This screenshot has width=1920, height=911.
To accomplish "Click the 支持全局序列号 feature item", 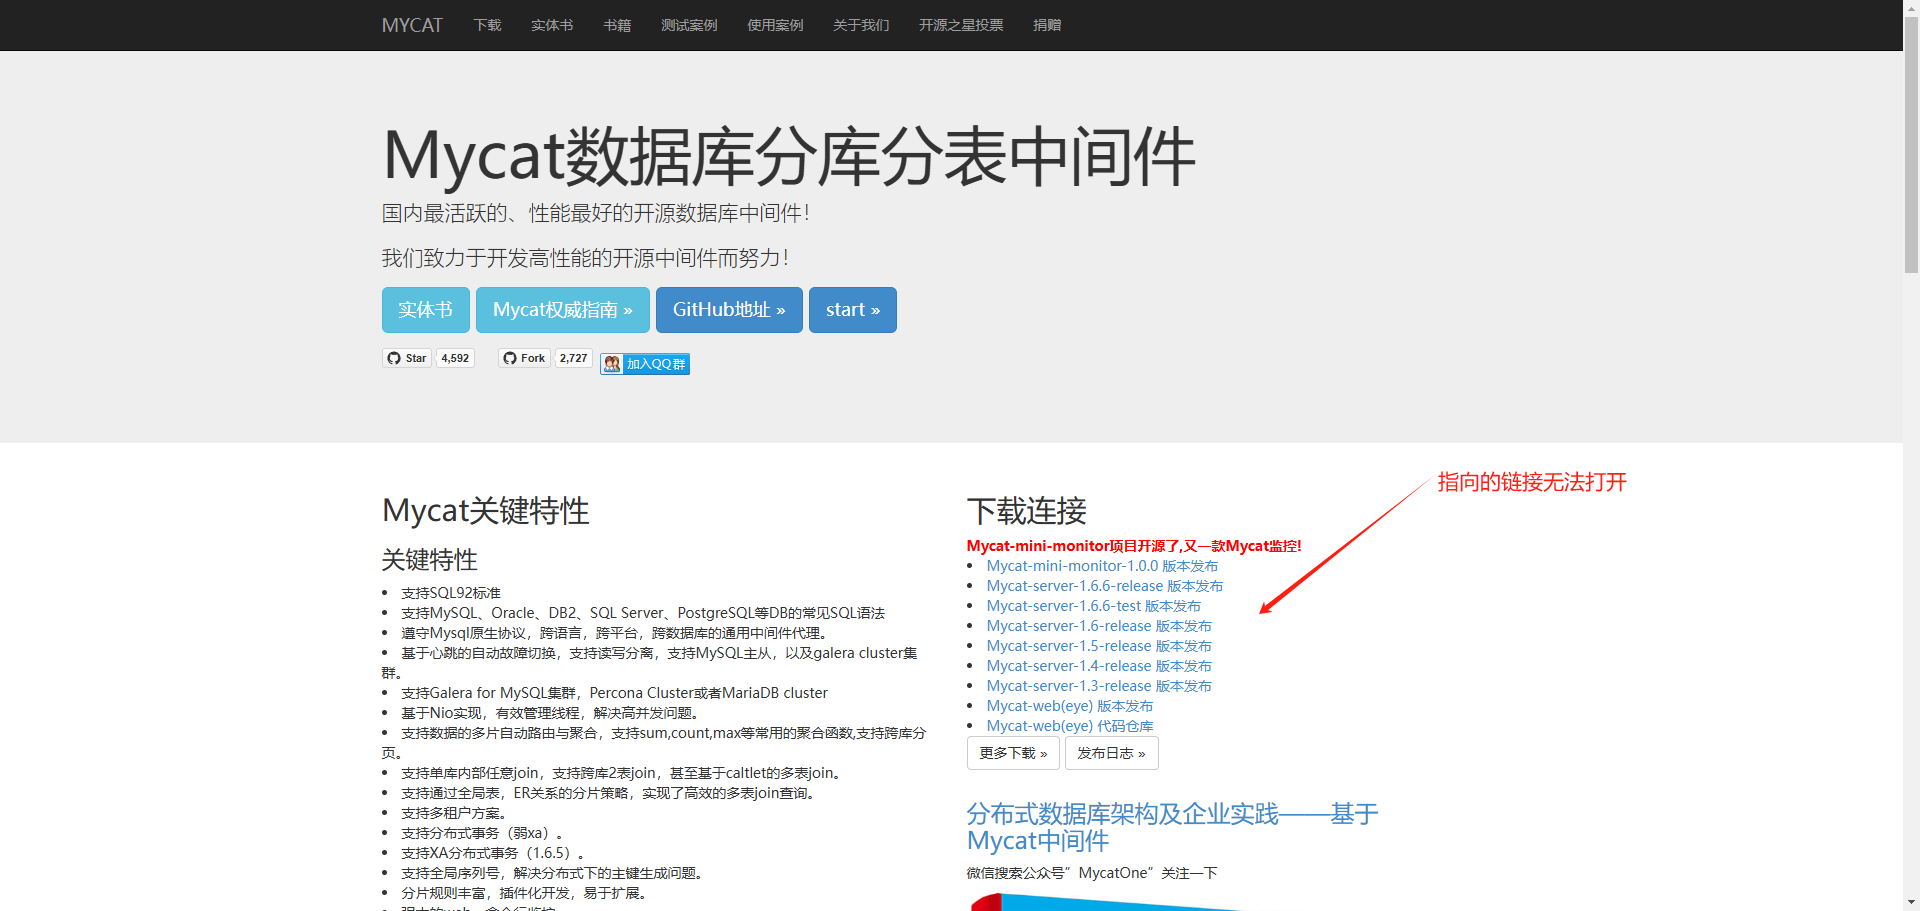I will click(552, 873).
